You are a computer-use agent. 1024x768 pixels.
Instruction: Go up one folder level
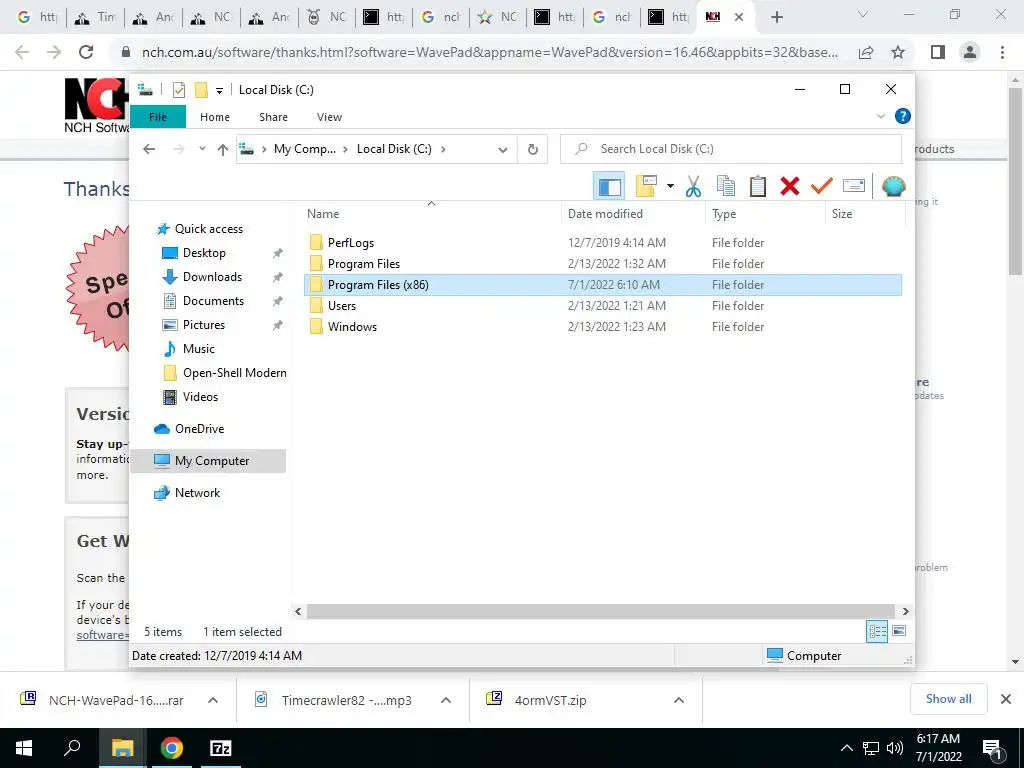pyautogui.click(x=223, y=150)
